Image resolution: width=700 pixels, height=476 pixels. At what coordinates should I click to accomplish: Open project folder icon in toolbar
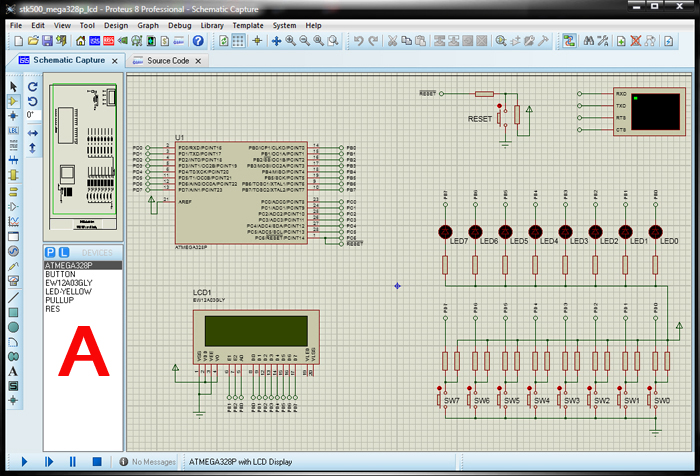point(33,41)
